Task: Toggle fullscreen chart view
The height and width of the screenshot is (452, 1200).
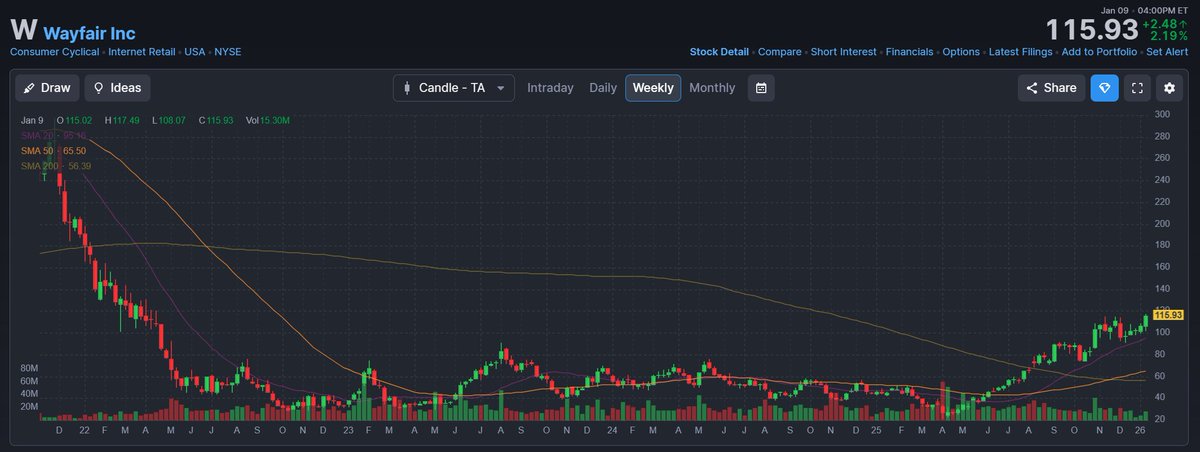Action: pos(1136,88)
